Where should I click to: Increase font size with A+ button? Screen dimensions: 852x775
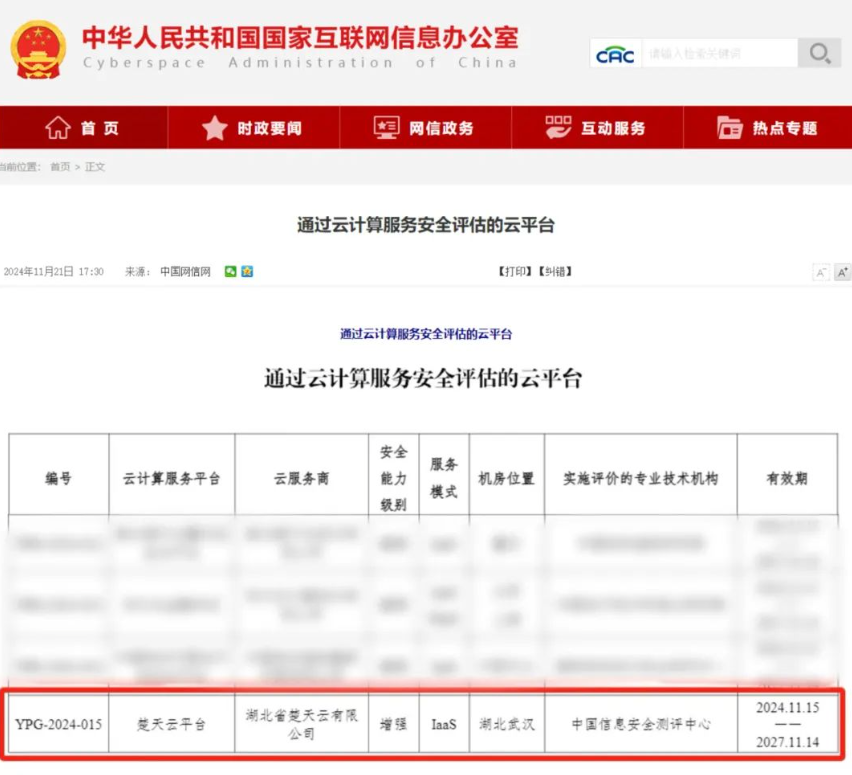click(x=843, y=272)
